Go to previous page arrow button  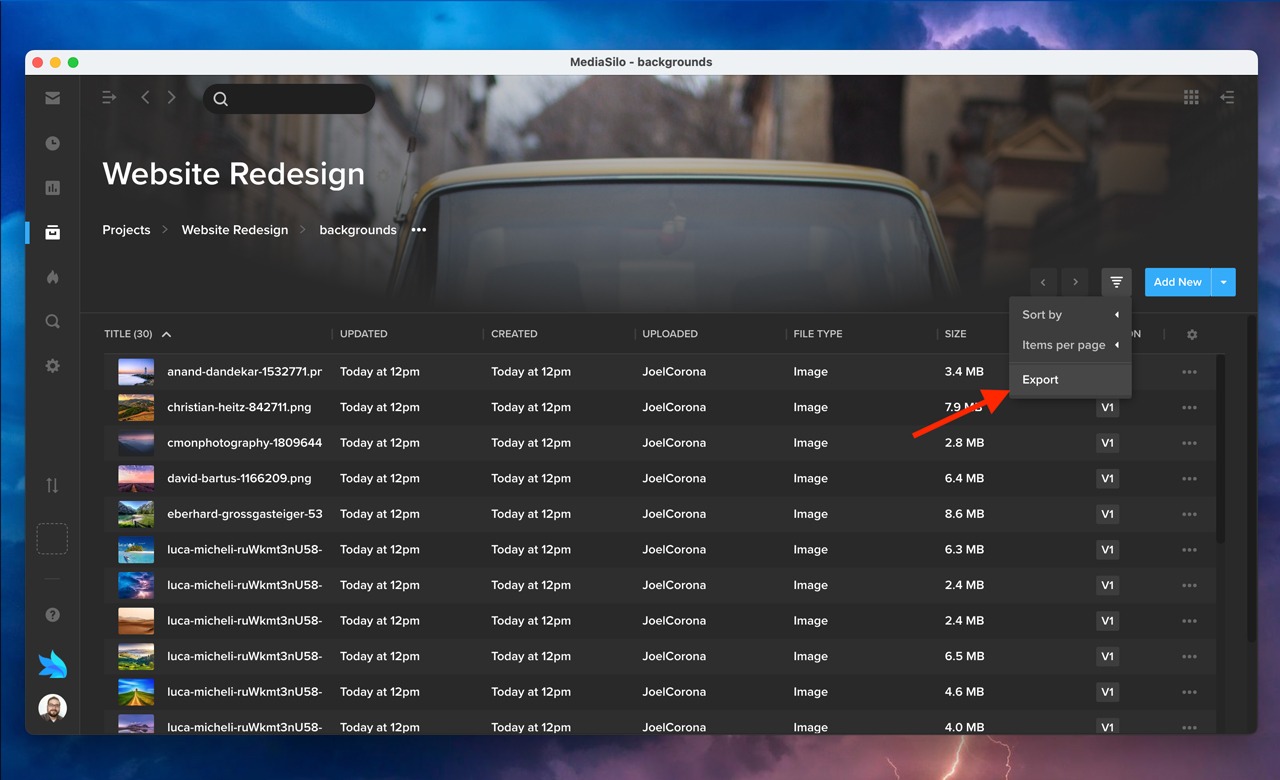coord(1043,282)
